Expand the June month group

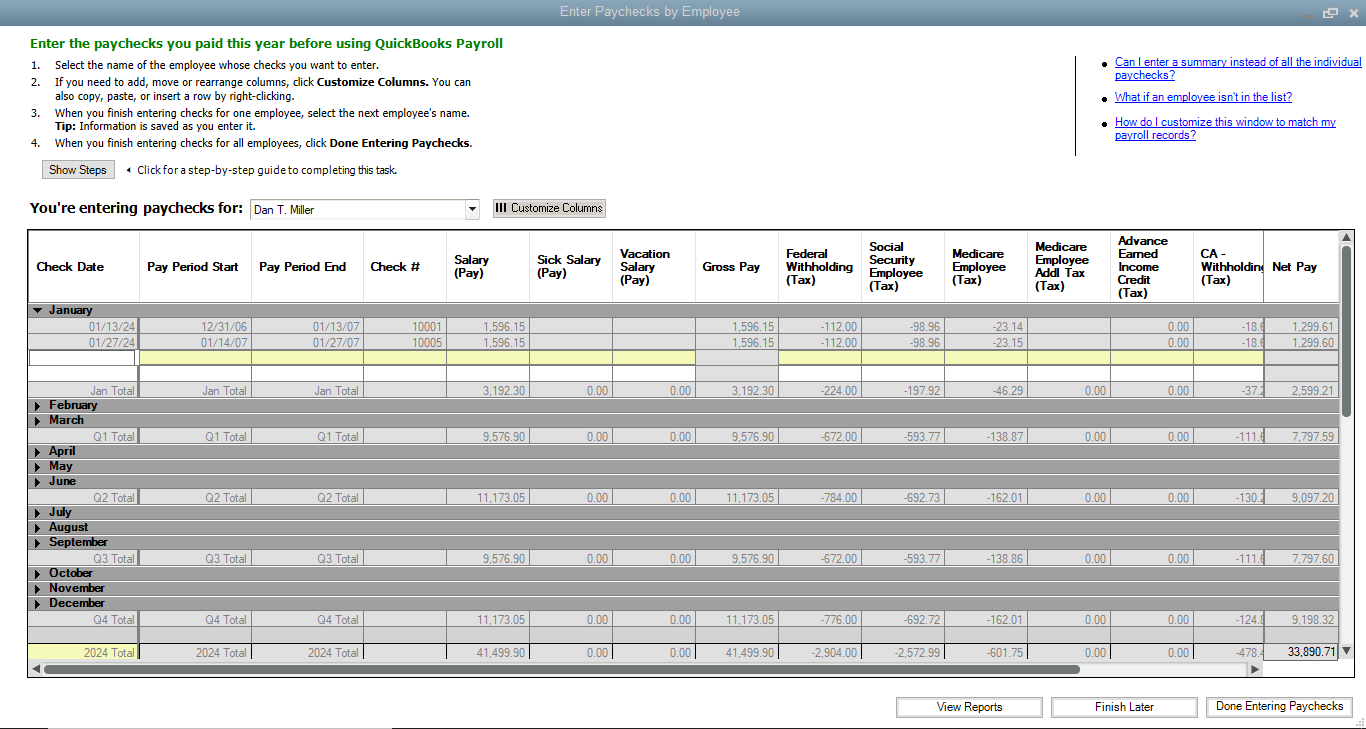[x=38, y=482]
